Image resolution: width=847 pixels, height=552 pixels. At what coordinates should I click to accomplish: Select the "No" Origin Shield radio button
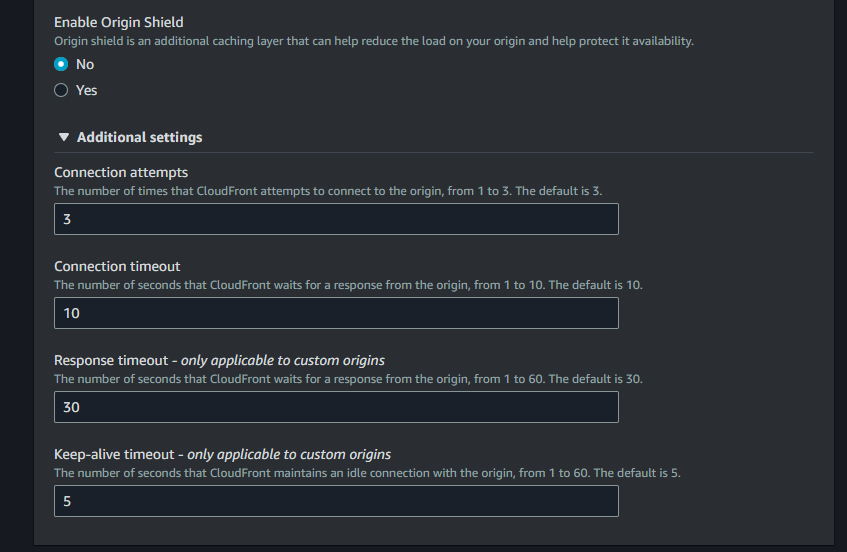pyautogui.click(x=61, y=64)
